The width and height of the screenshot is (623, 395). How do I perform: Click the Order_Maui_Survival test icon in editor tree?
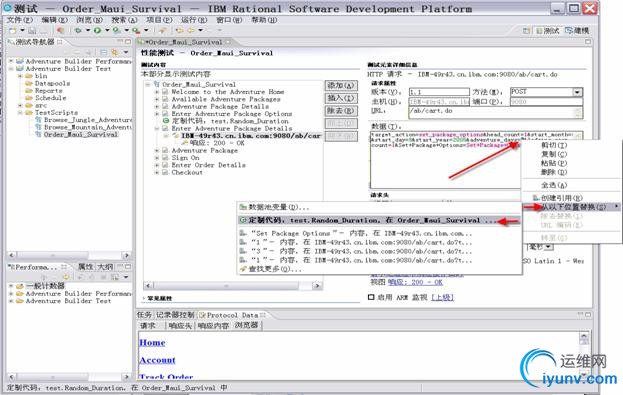pos(157,84)
